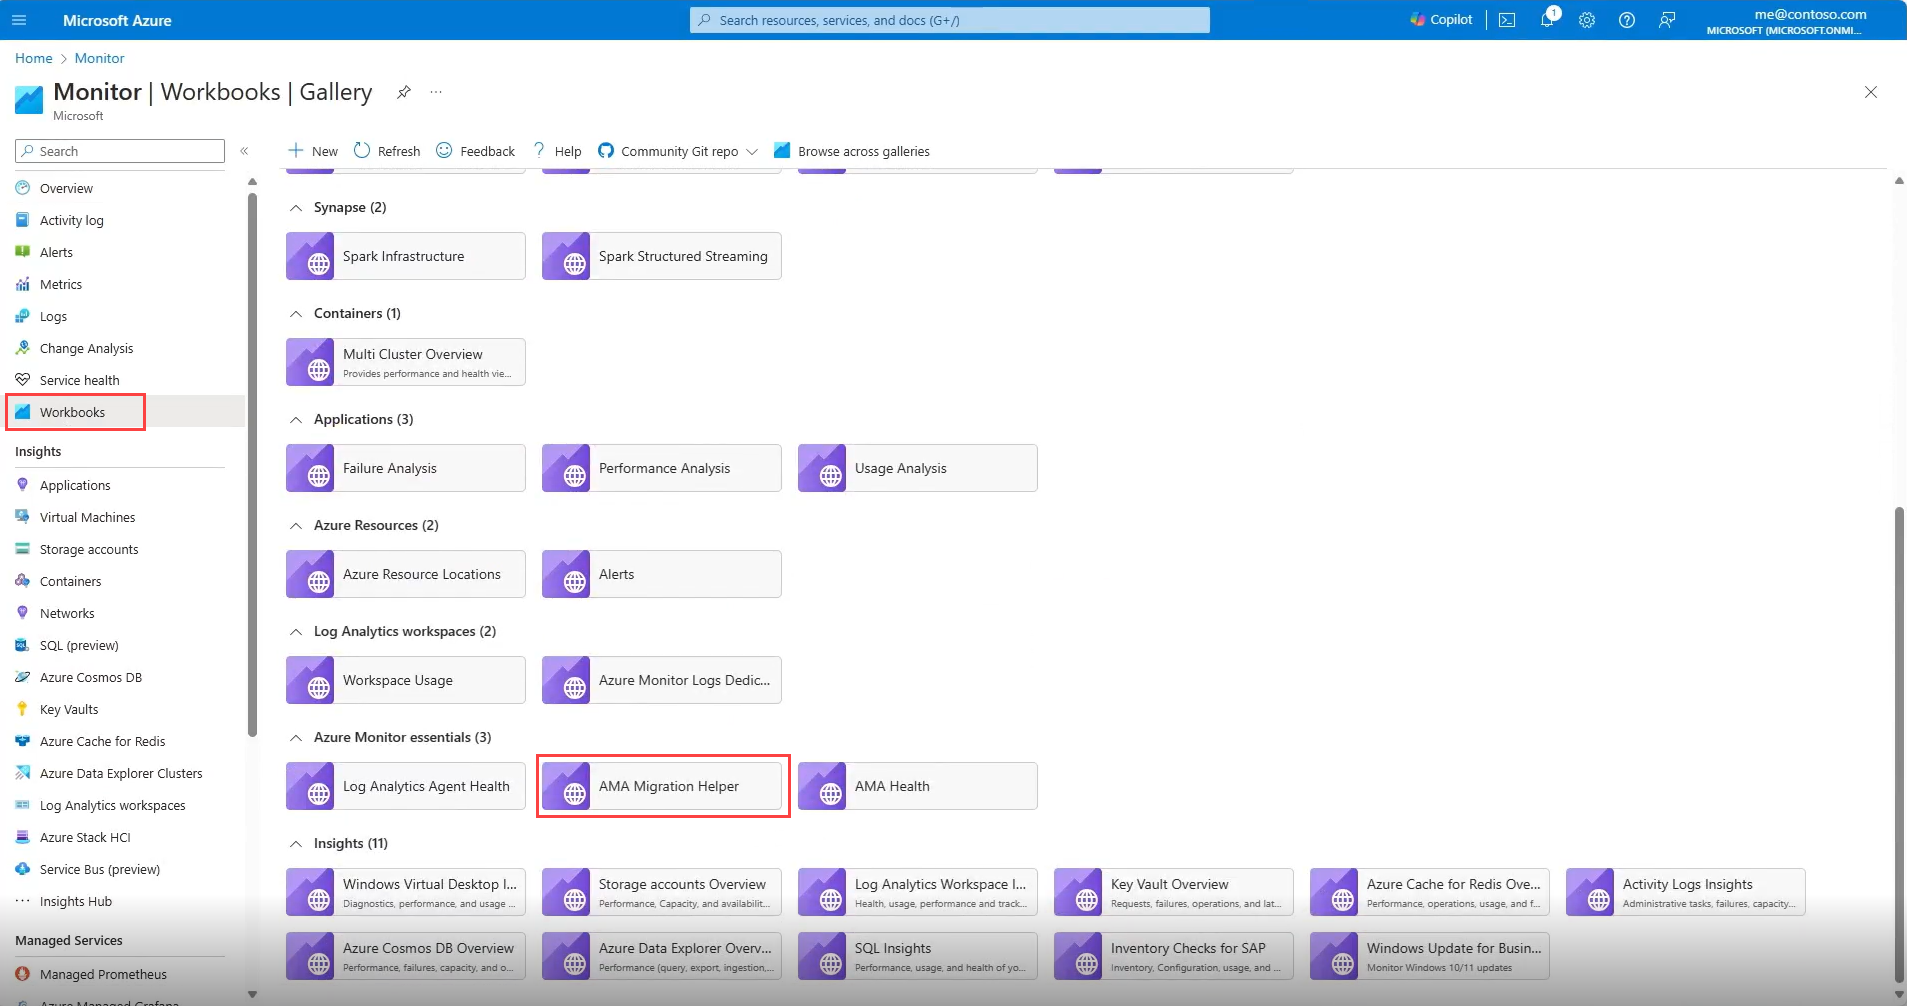The image size is (1907, 1006).
Task: Open the Workspace Usage workbook
Action: [406, 680]
